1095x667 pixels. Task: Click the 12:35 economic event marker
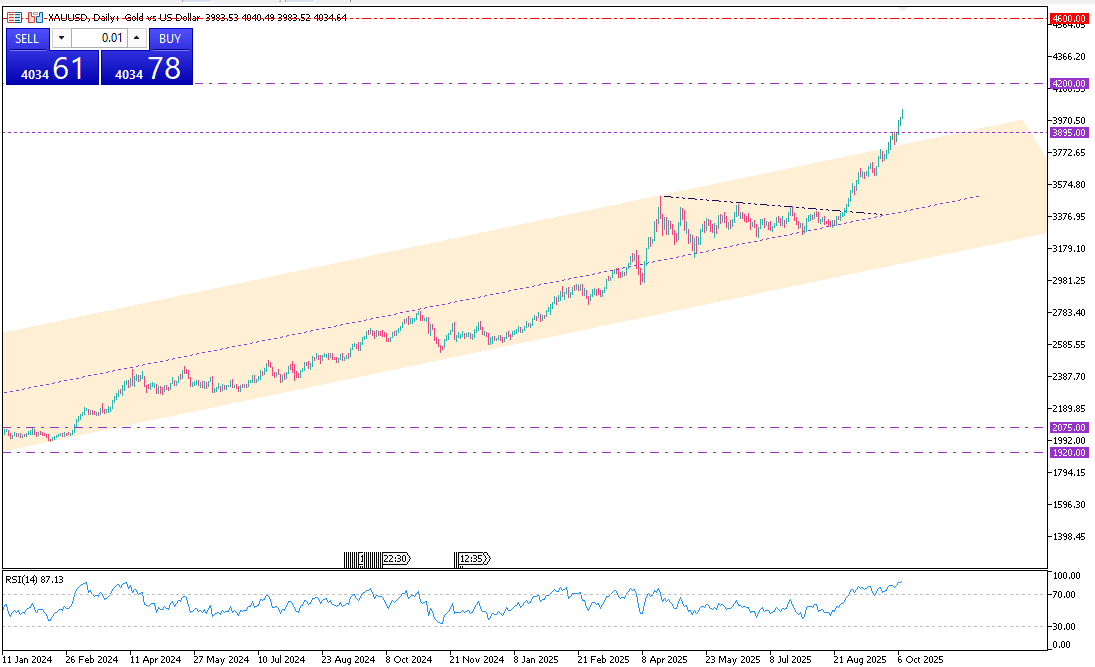pos(474,559)
